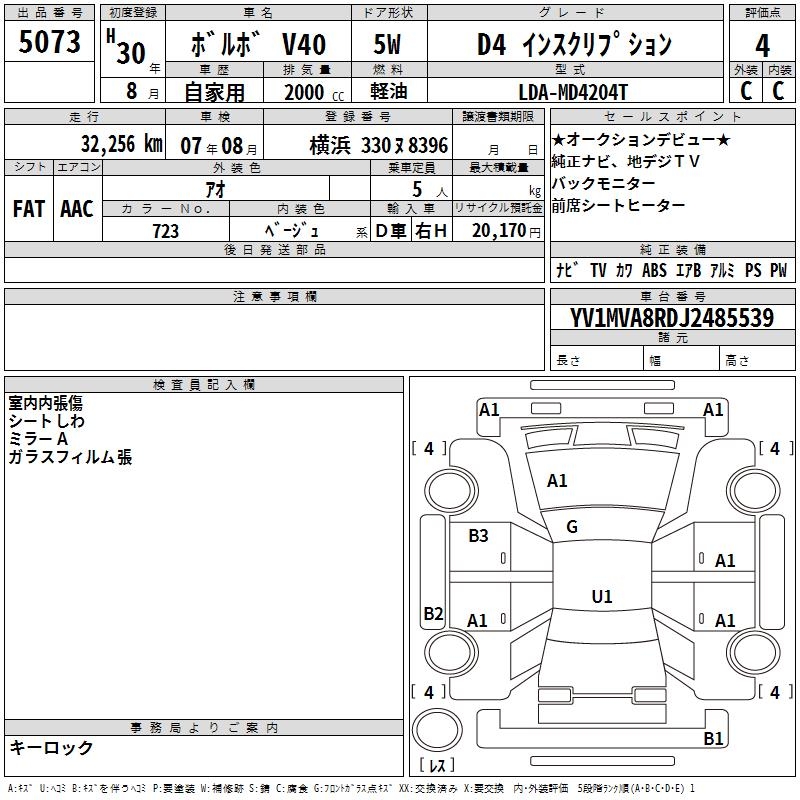Click the shaken expiry 07年08月

point(219,146)
